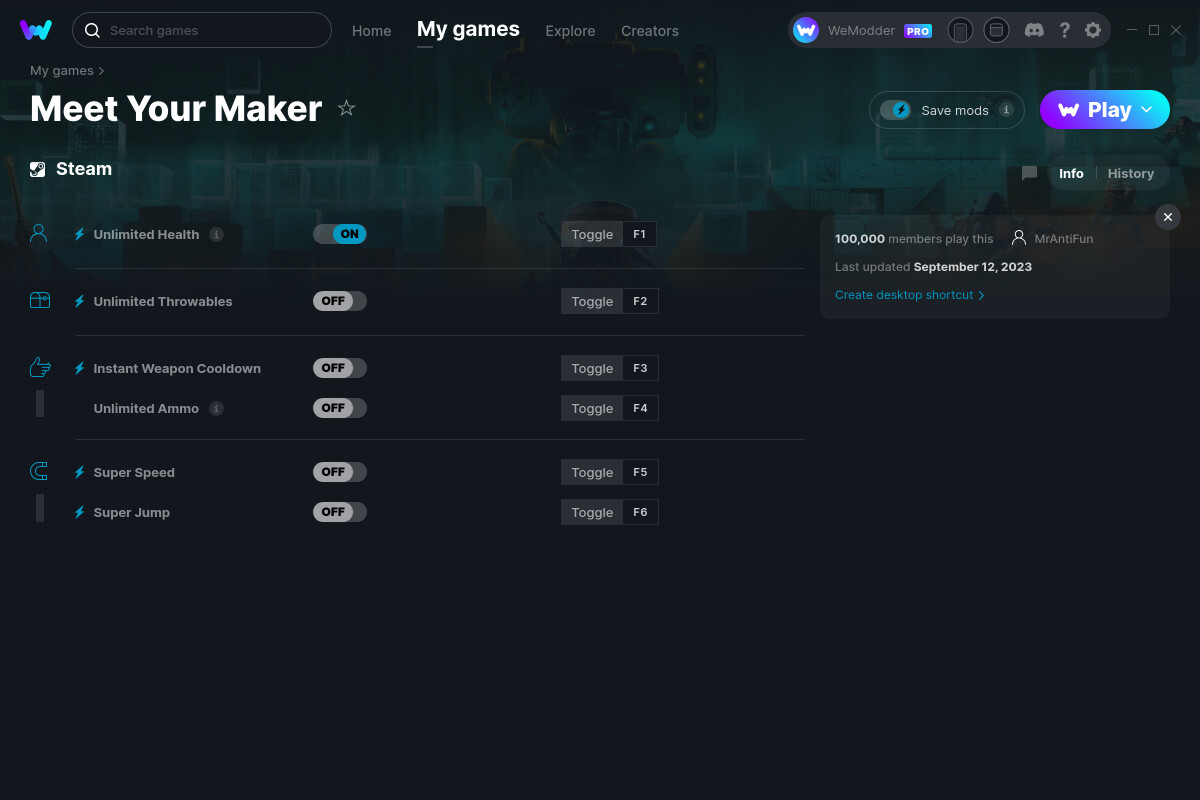This screenshot has width=1200, height=800.
Task: Favorite Meet Your Maker with the star
Action: click(346, 107)
